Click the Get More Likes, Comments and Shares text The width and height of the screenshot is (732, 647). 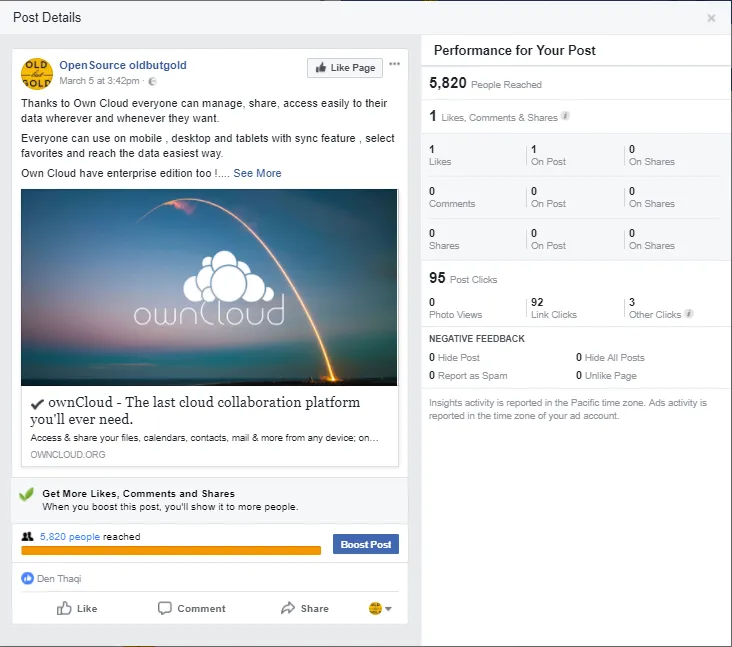tap(139, 494)
